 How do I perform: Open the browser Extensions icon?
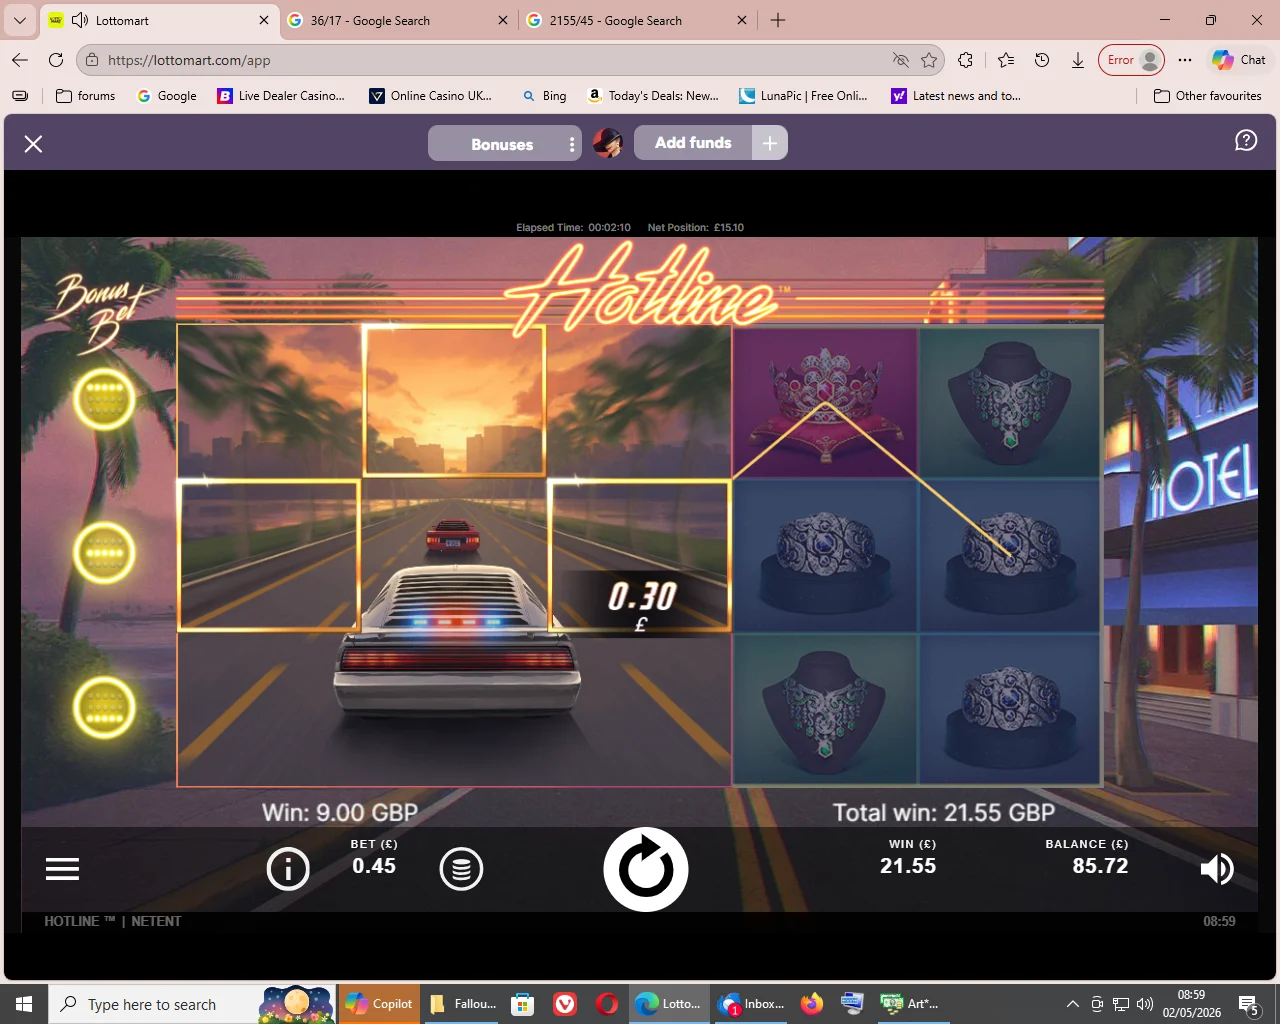965,60
